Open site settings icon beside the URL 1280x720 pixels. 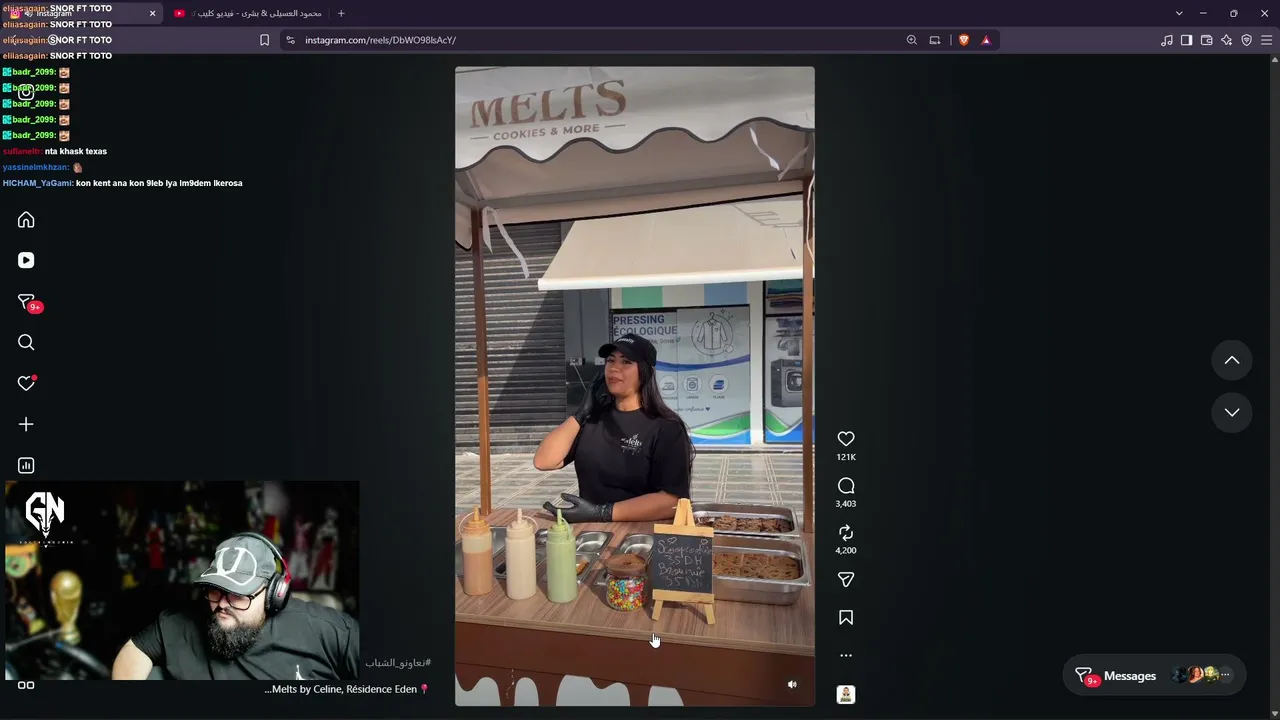(x=290, y=40)
